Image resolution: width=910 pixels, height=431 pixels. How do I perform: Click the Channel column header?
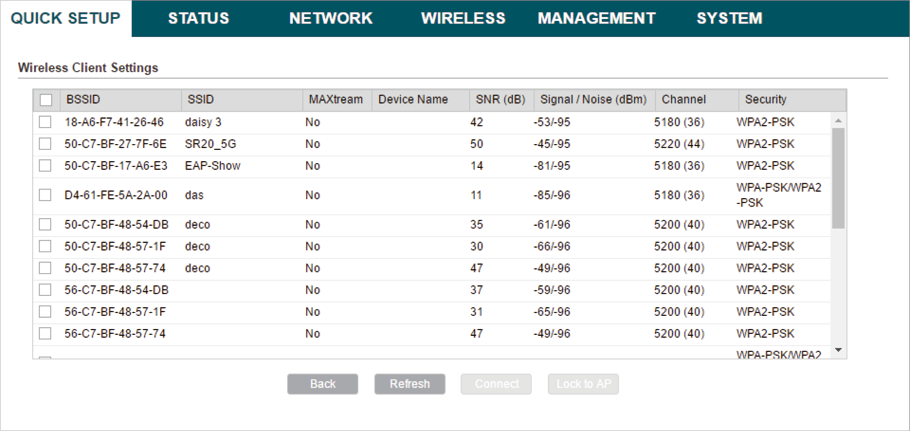[683, 100]
